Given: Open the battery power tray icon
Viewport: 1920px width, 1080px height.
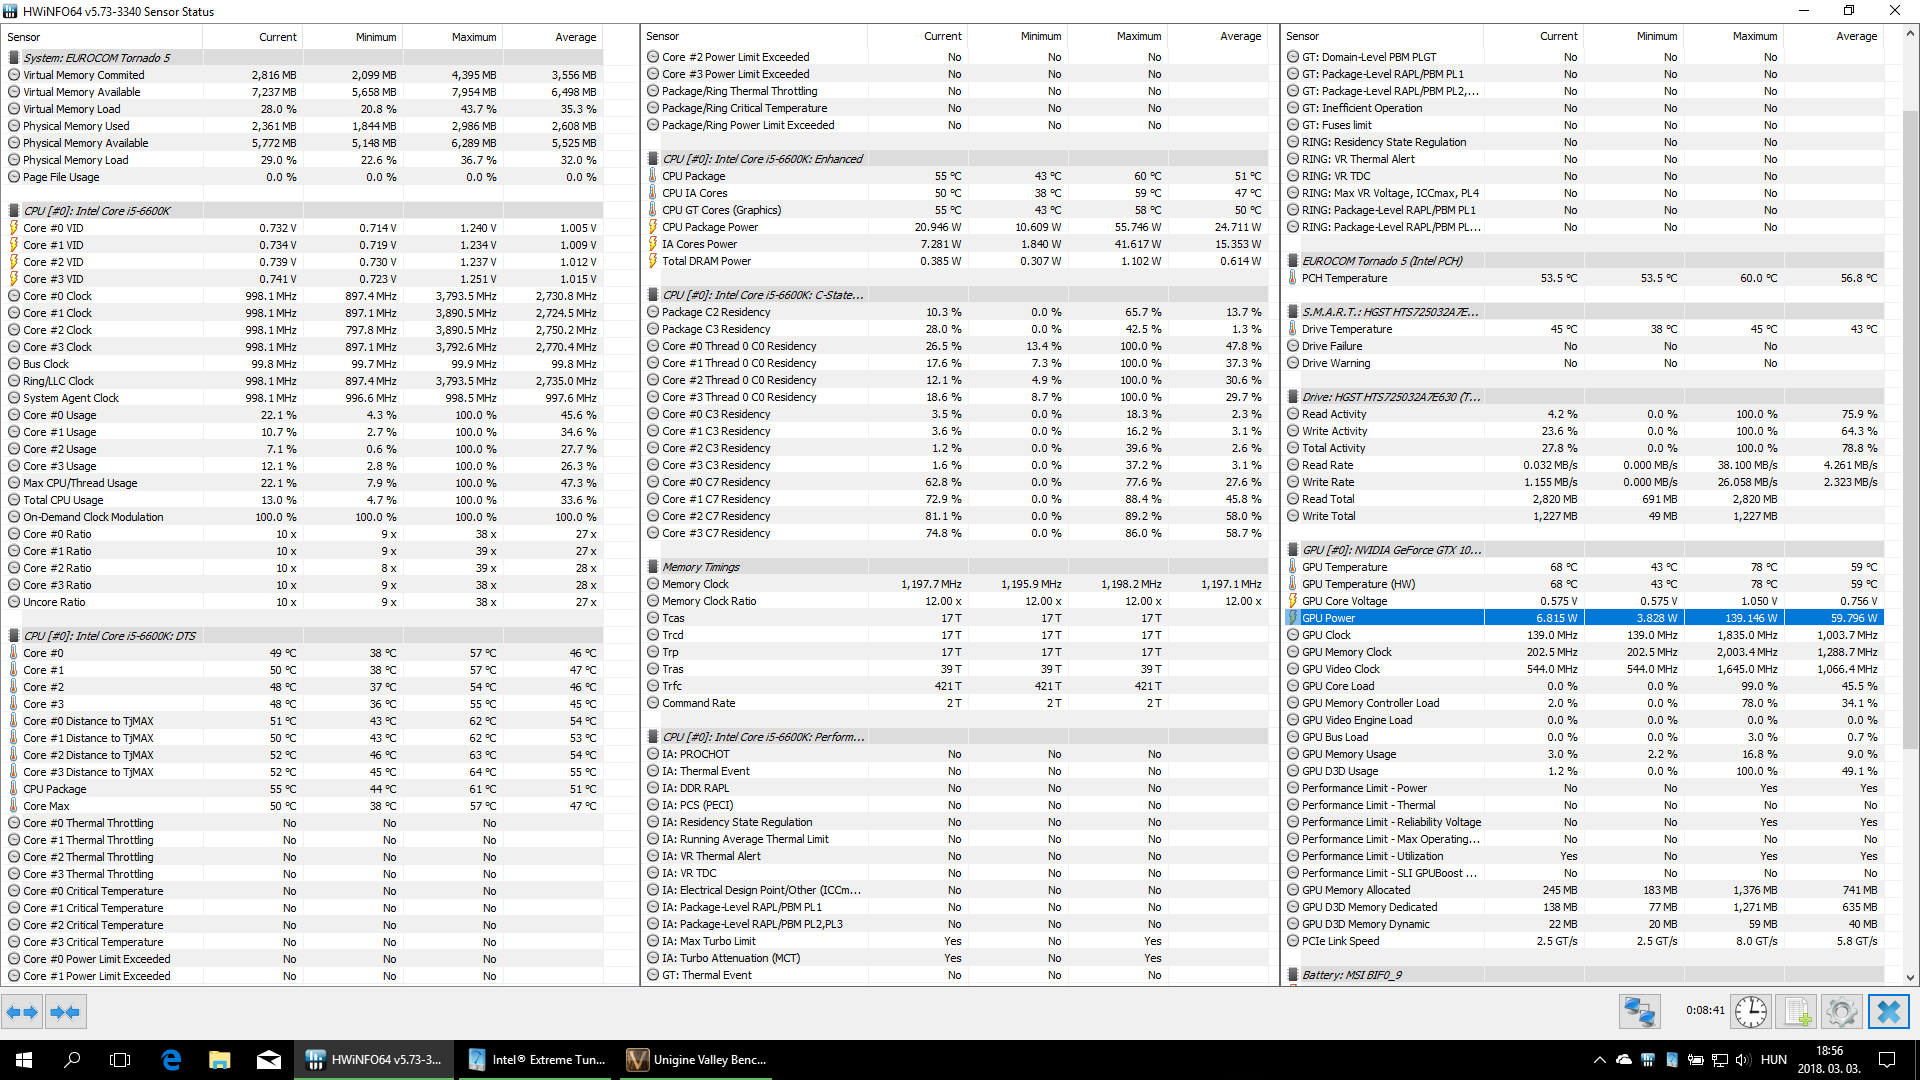Looking at the screenshot, I should [1696, 1060].
